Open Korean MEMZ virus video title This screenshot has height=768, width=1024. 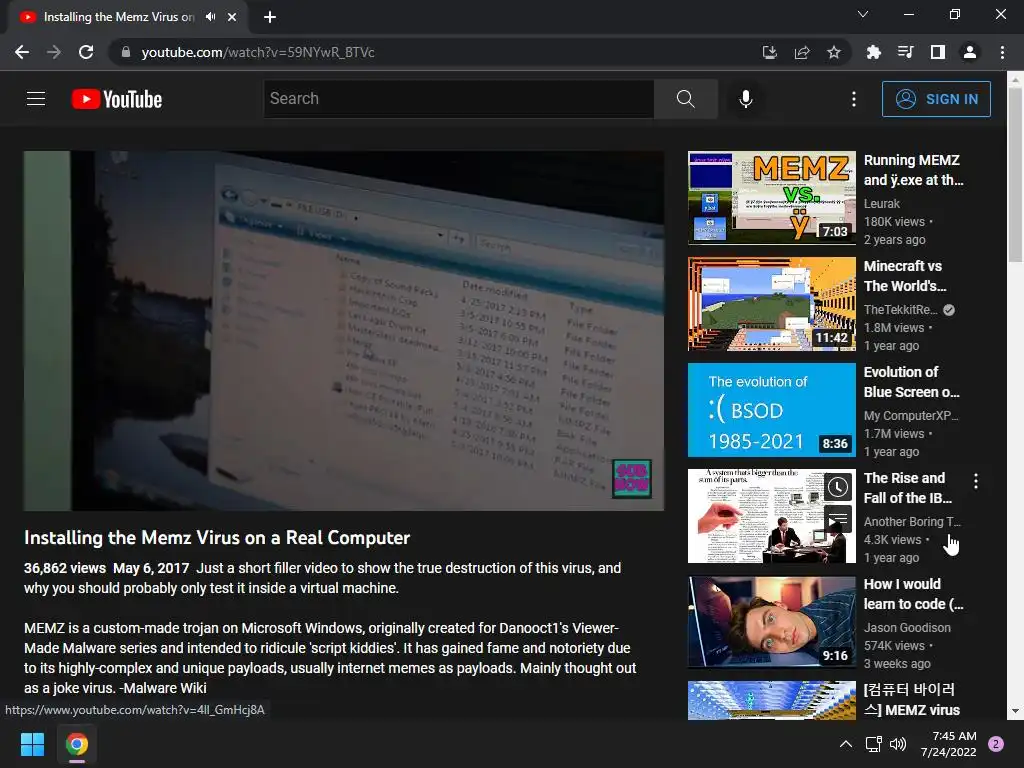point(912,699)
